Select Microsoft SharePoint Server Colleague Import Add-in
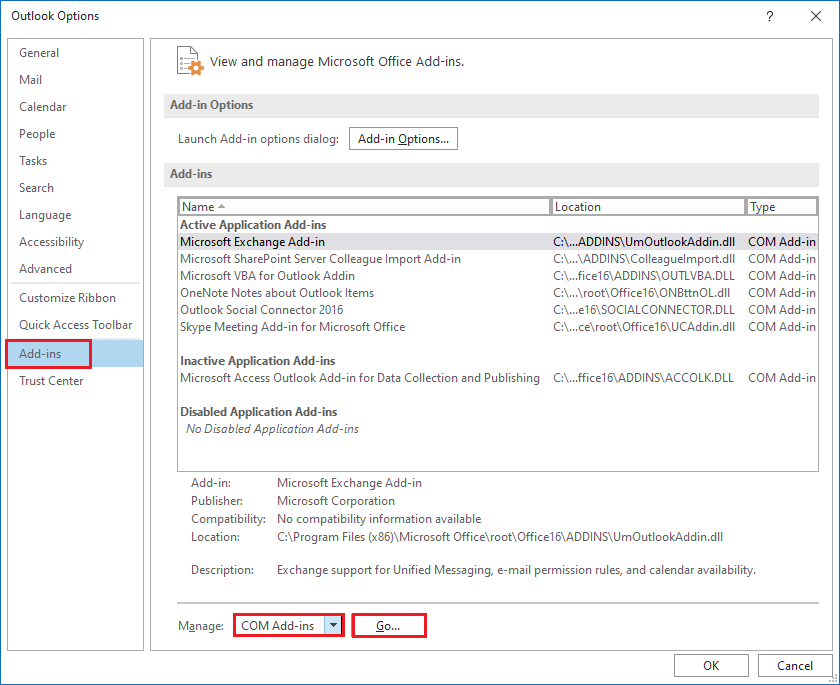This screenshot has width=840, height=685. tap(498, 259)
